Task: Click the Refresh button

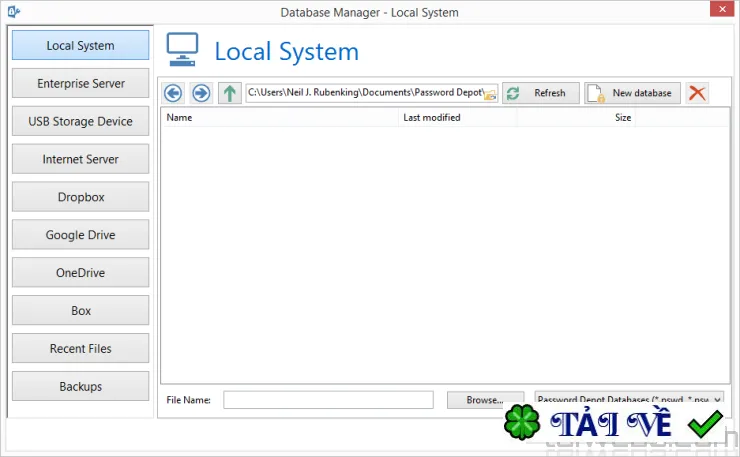Action: pyautogui.click(x=541, y=93)
